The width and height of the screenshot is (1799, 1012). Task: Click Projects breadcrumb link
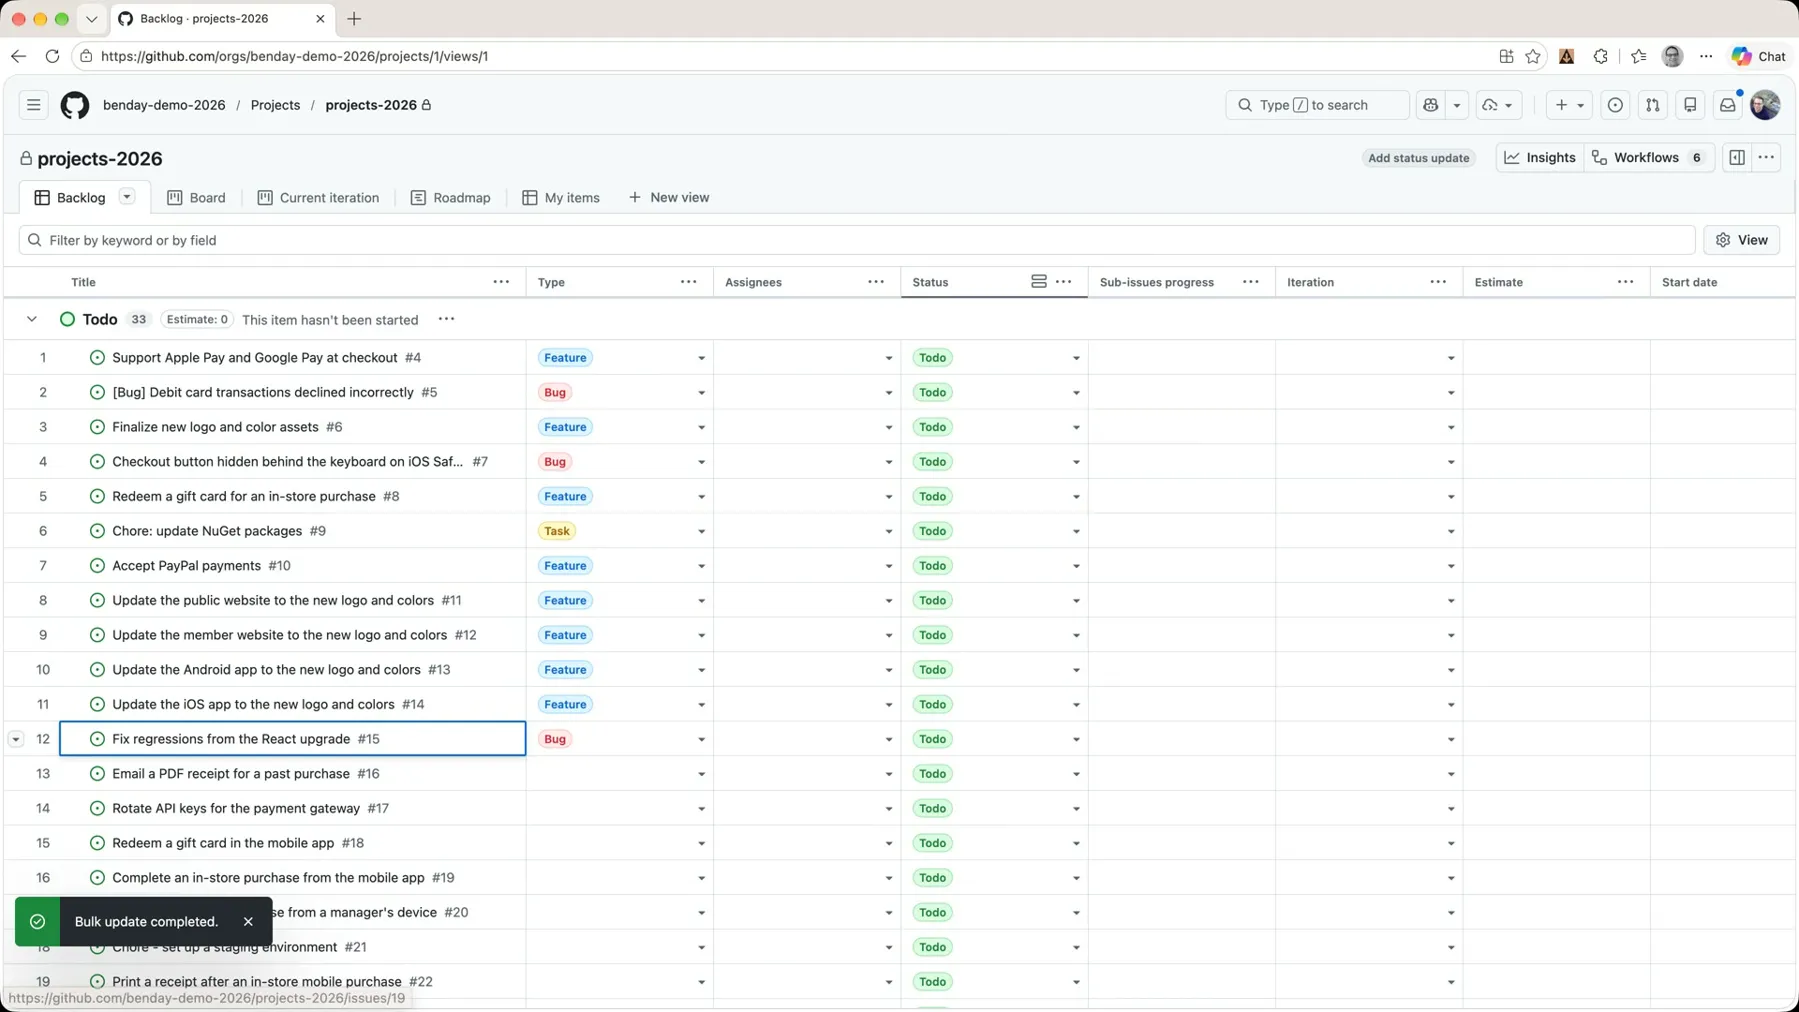click(x=275, y=105)
